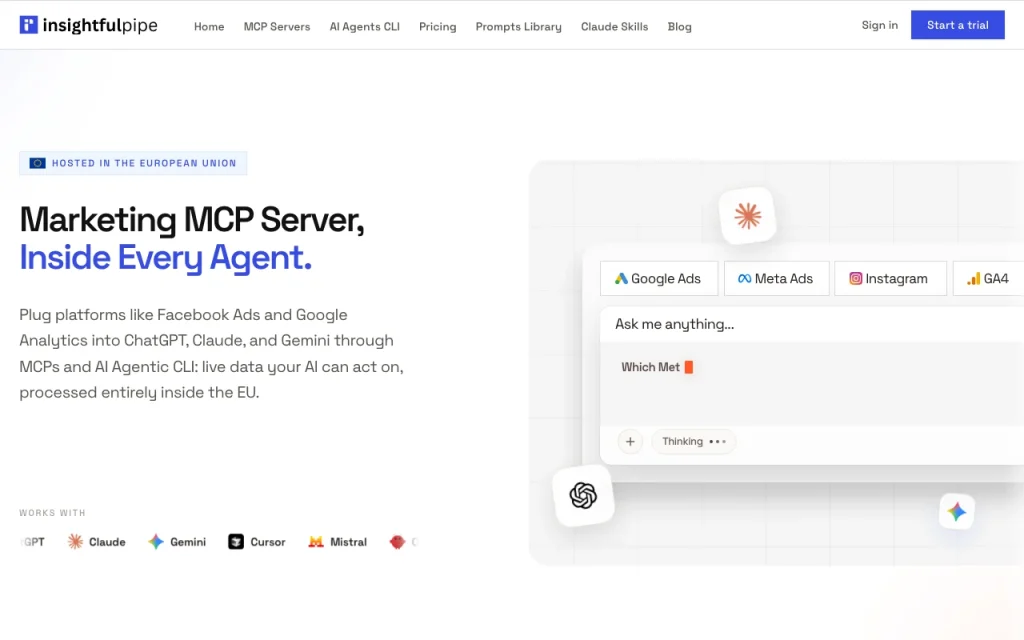Click the Gemini label in Works With
Screen dimensions: 1024x640
click(188, 542)
